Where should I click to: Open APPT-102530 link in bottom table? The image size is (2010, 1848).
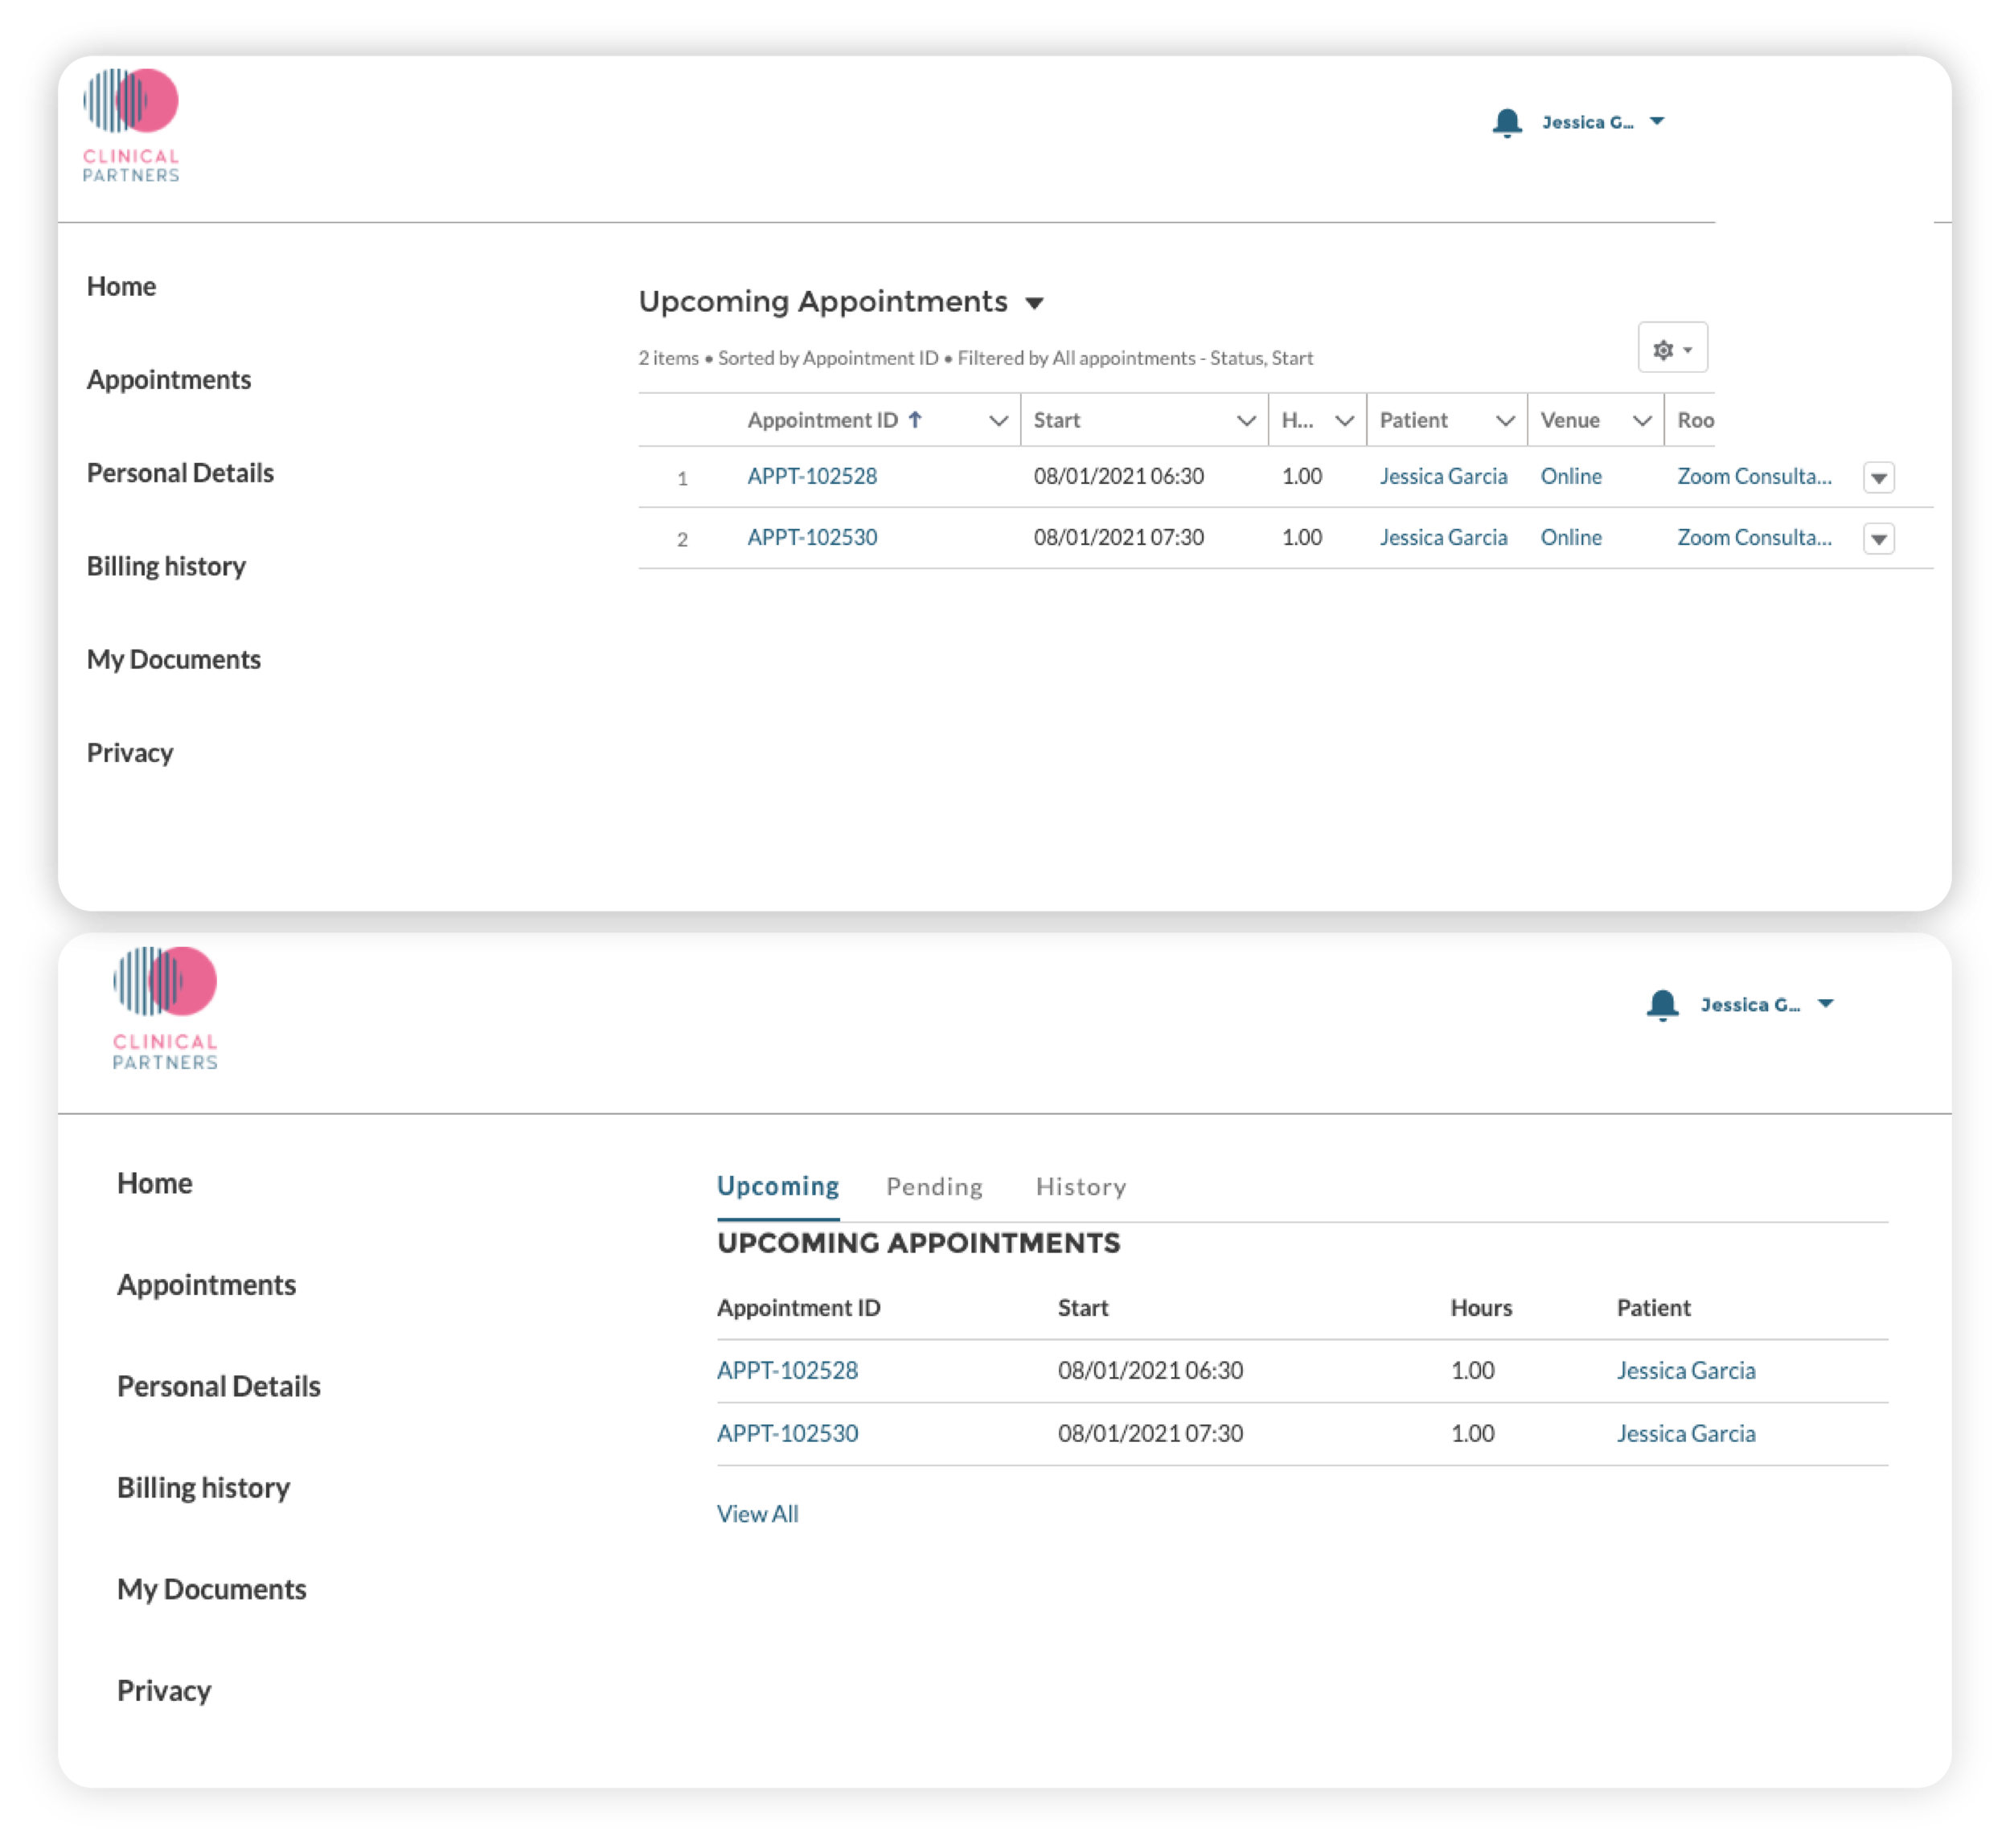click(x=787, y=1434)
